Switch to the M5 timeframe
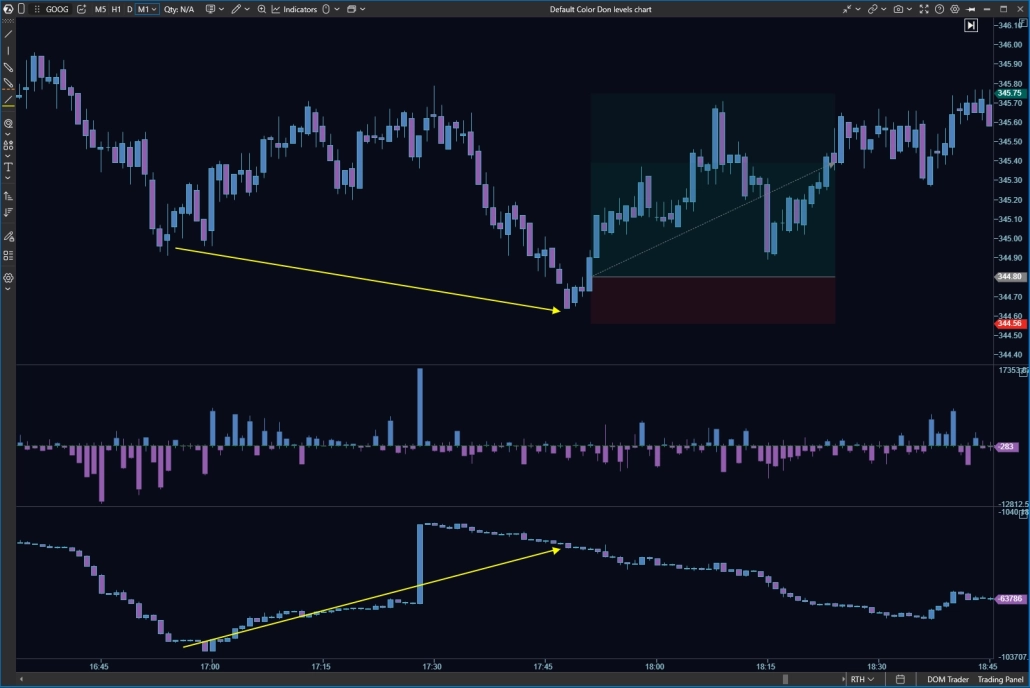The height and width of the screenshot is (688, 1030). pos(100,9)
